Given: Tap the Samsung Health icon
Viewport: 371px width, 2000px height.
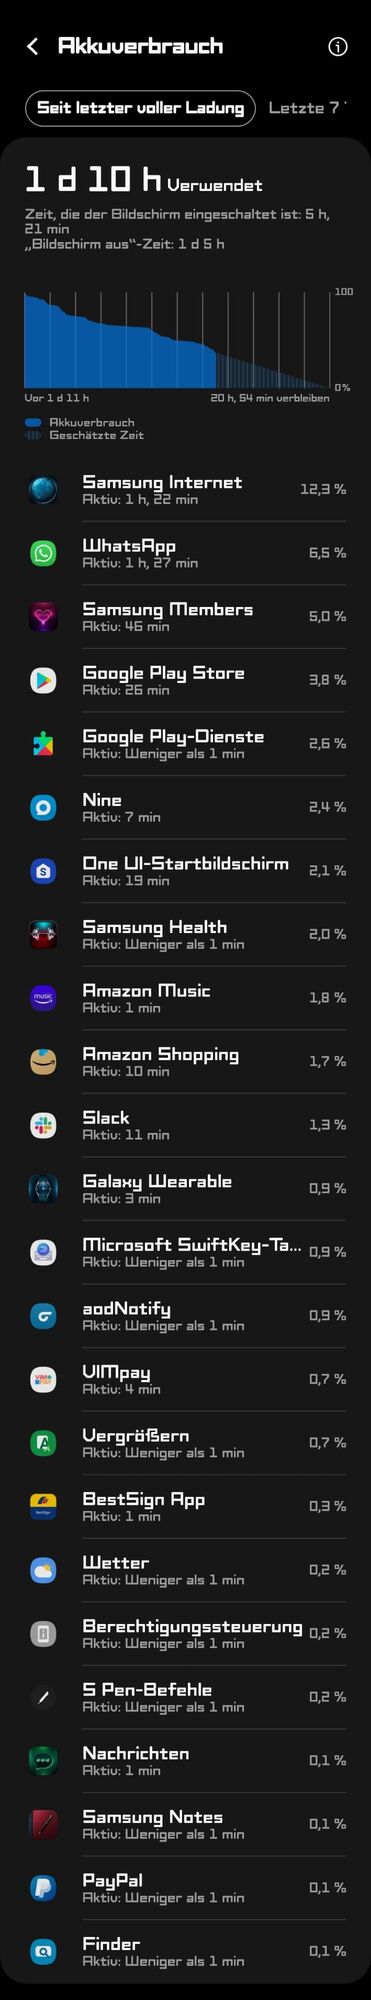Looking at the screenshot, I should [x=43, y=934].
